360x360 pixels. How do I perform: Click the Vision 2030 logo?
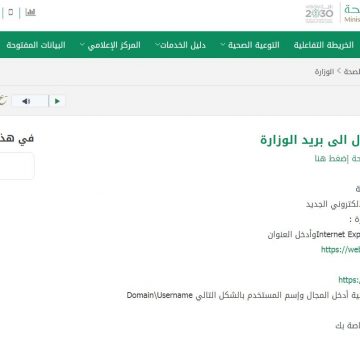319,14
